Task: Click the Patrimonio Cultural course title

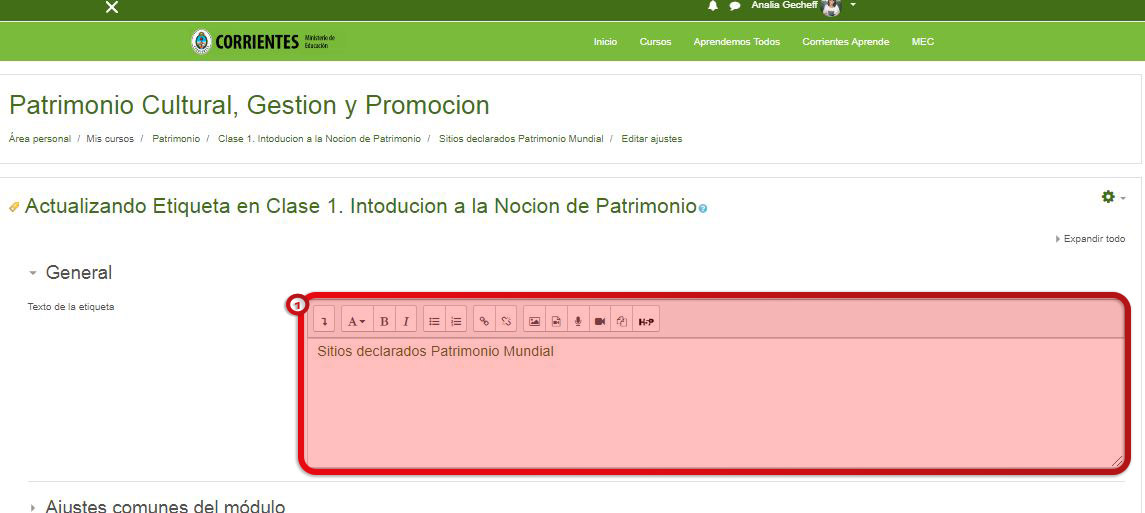Action: pos(249,106)
